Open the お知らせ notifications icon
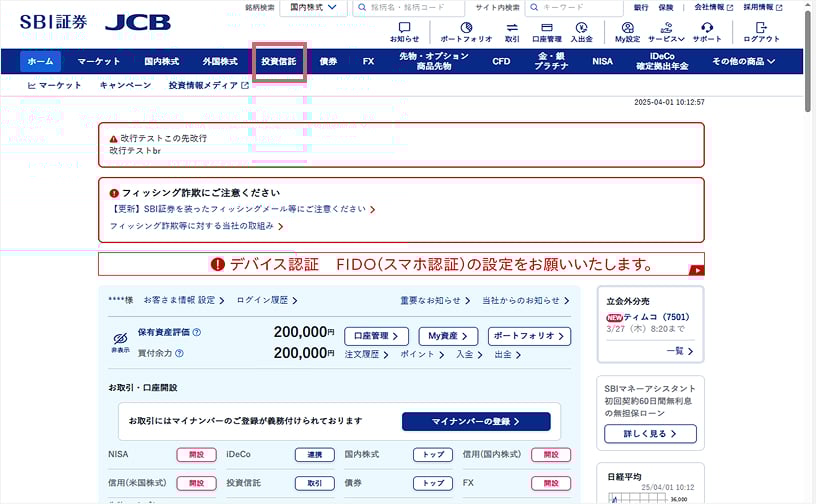The image size is (816, 504). click(404, 32)
